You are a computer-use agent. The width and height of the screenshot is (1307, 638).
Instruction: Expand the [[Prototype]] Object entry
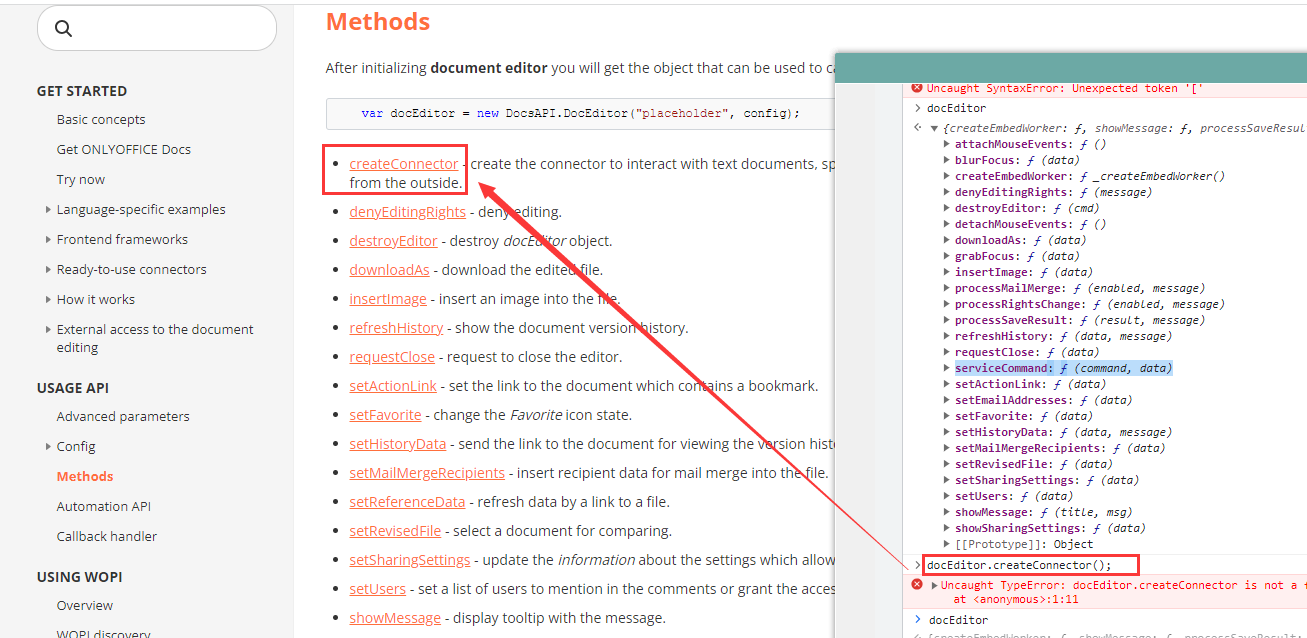[947, 544]
